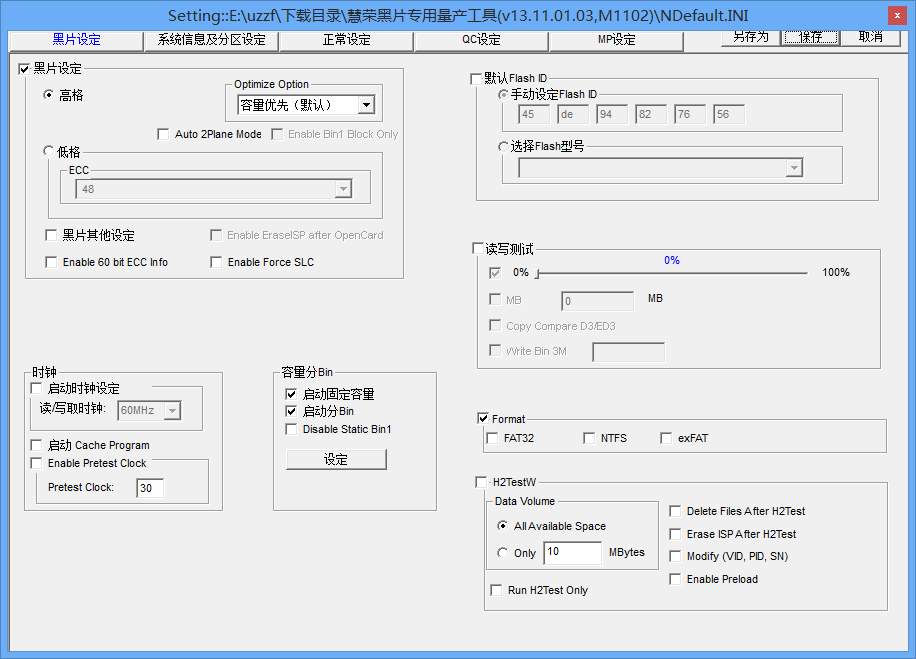Image resolution: width=916 pixels, height=659 pixels.
Task: Select All Available Space radio button
Action: pos(502,526)
